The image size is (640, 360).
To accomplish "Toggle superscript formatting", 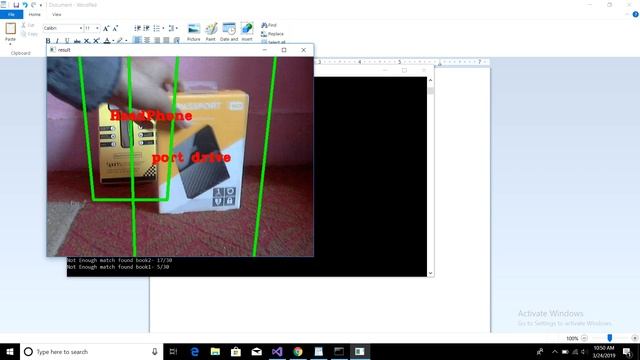I will 96,40.
